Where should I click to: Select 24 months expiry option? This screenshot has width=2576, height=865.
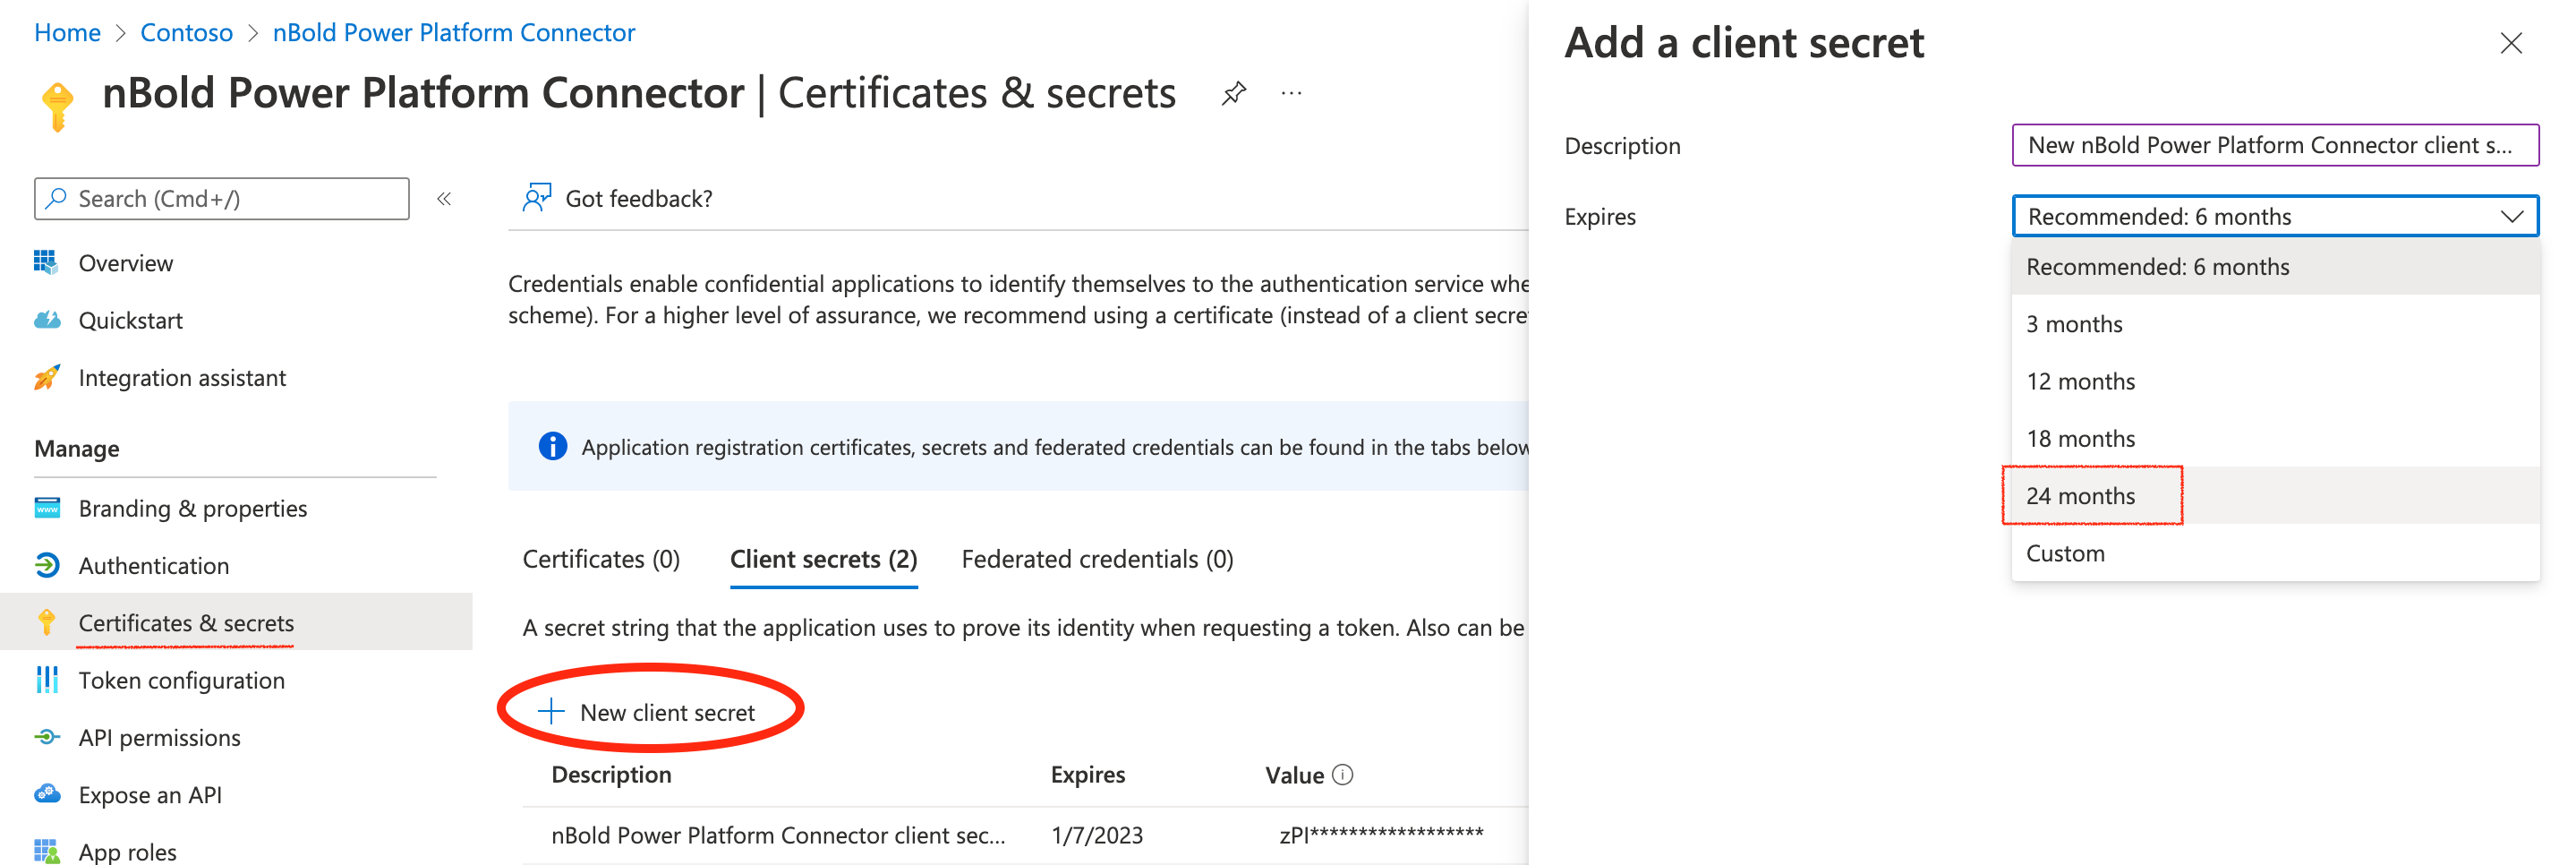click(x=2080, y=496)
